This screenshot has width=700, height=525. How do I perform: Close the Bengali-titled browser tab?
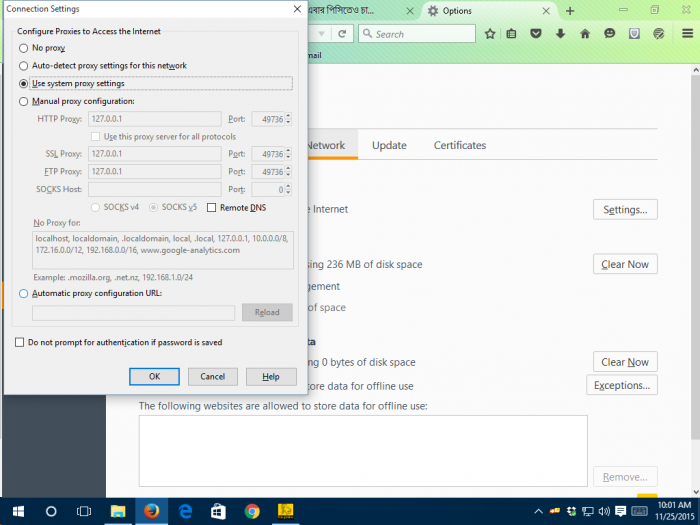(x=410, y=11)
